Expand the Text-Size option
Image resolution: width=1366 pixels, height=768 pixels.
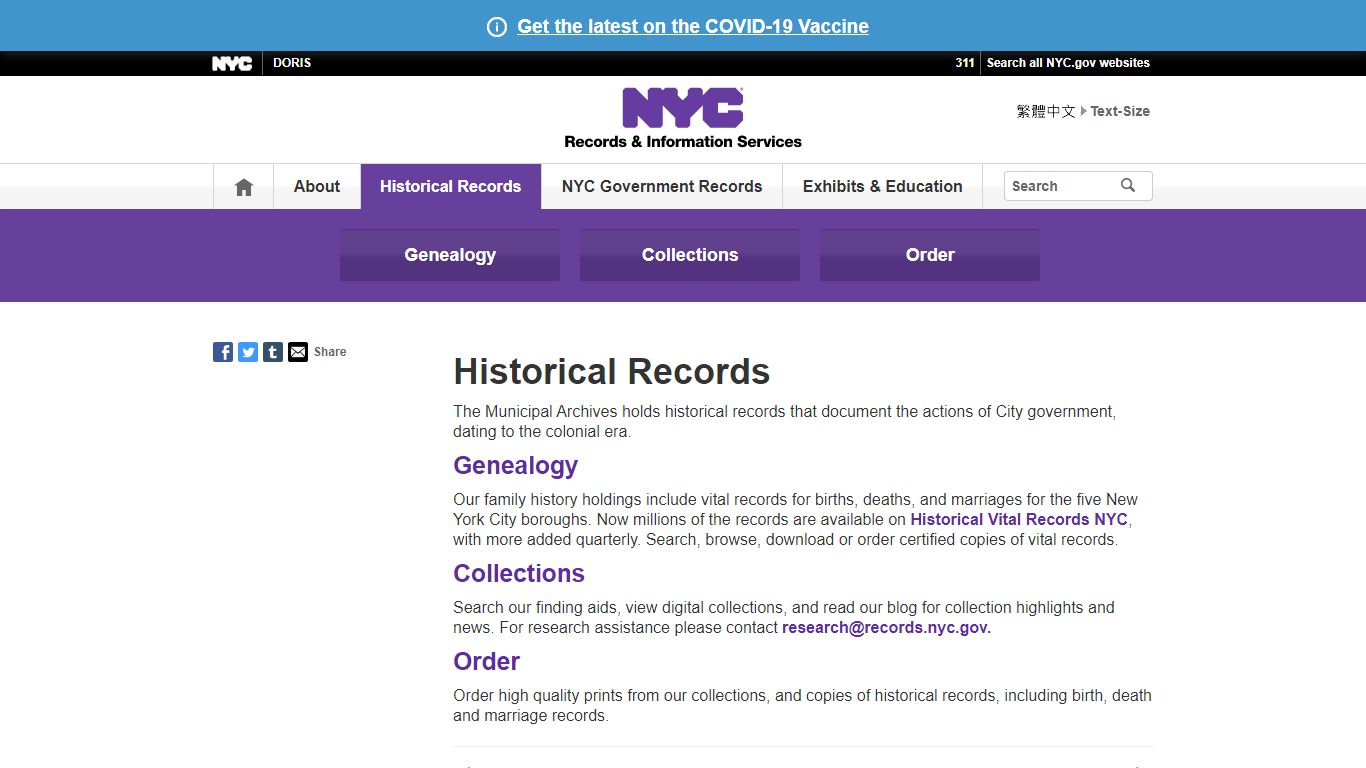coord(1120,112)
